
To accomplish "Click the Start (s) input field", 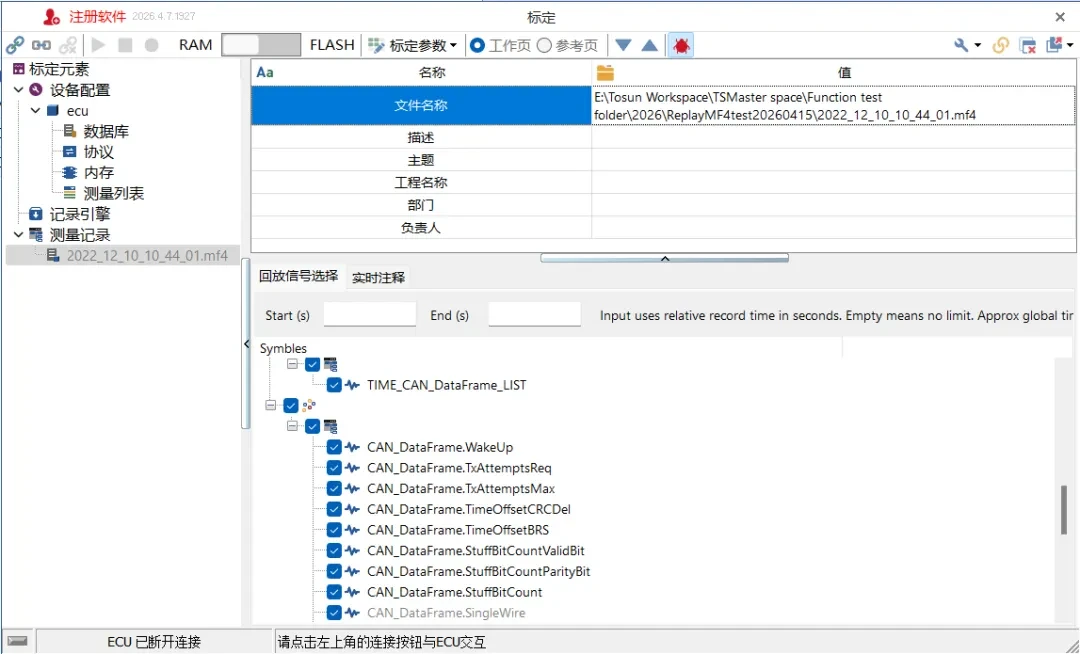I will (x=369, y=315).
